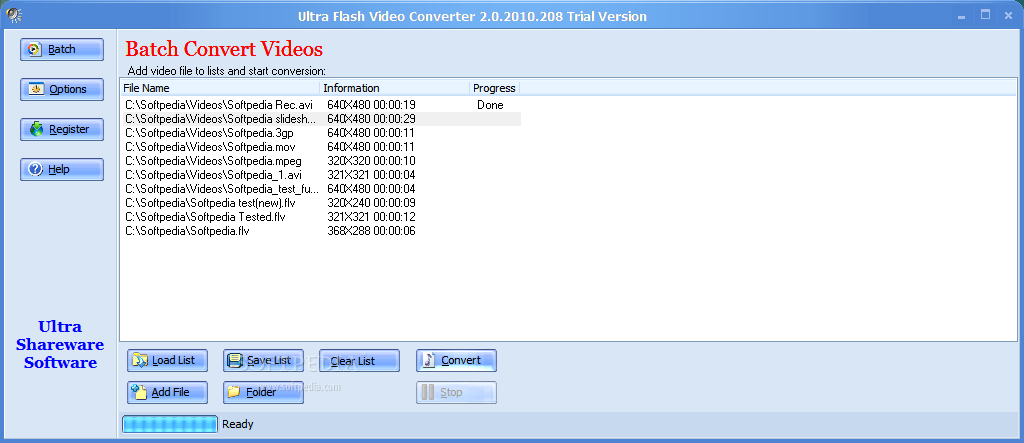Click the Folder button's yellow folder icon
The width and height of the screenshot is (1024, 443).
tap(234, 392)
